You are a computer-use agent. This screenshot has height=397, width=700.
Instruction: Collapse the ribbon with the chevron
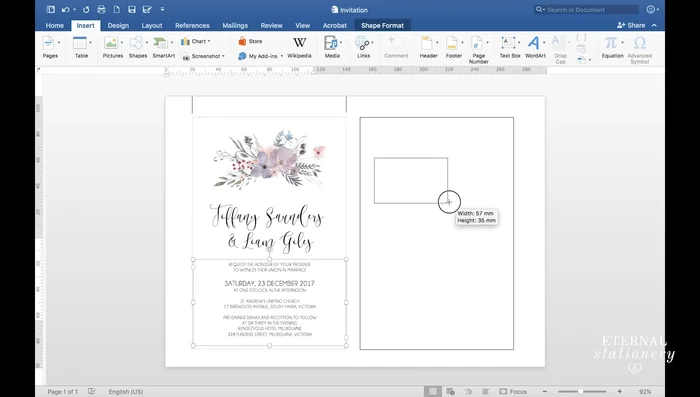coord(654,25)
